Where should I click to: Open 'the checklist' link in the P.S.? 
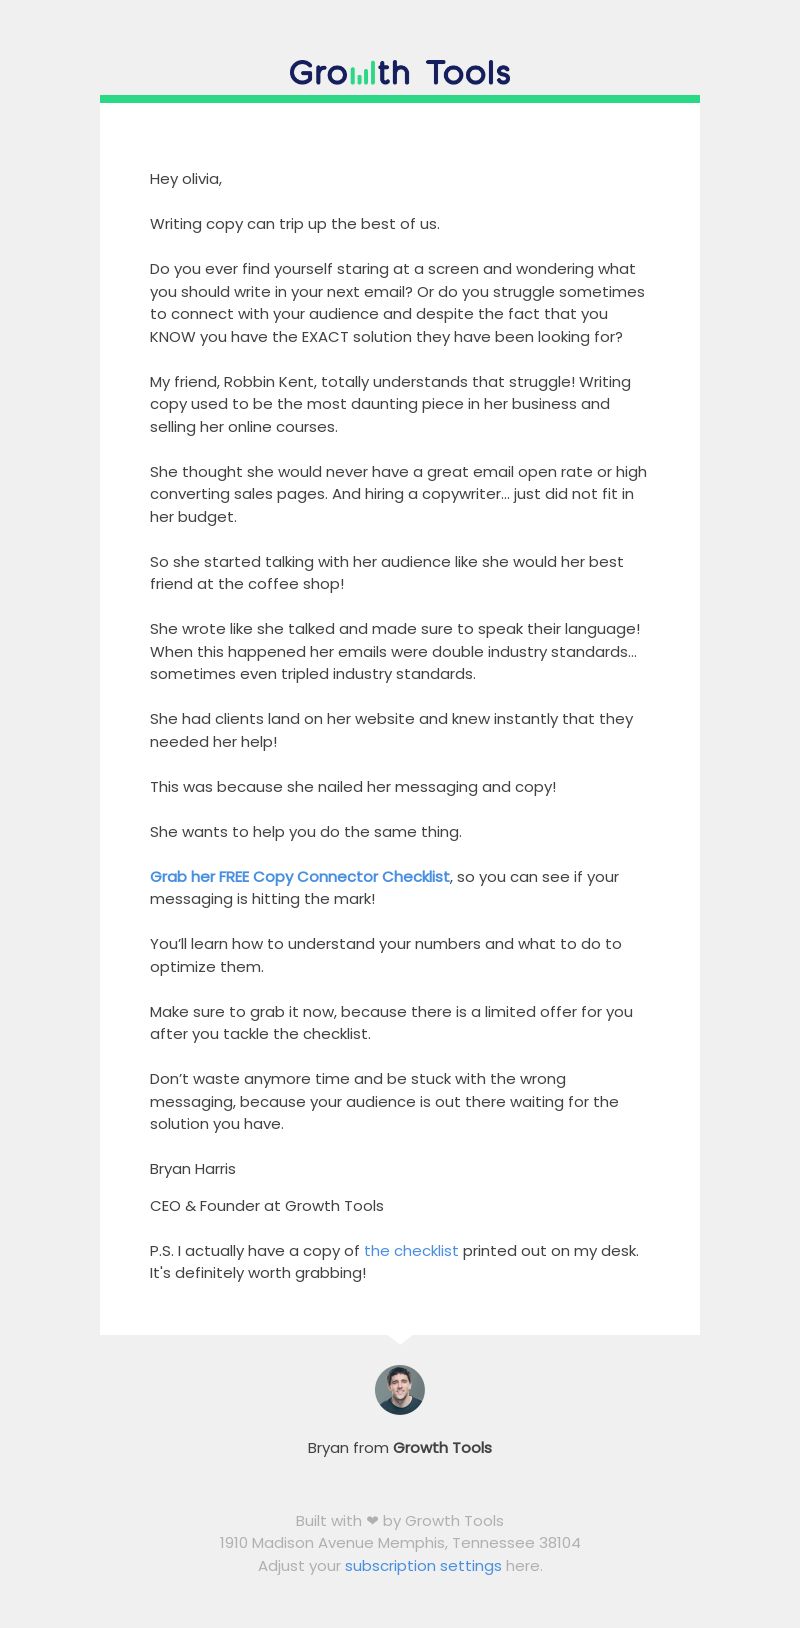(x=411, y=1250)
